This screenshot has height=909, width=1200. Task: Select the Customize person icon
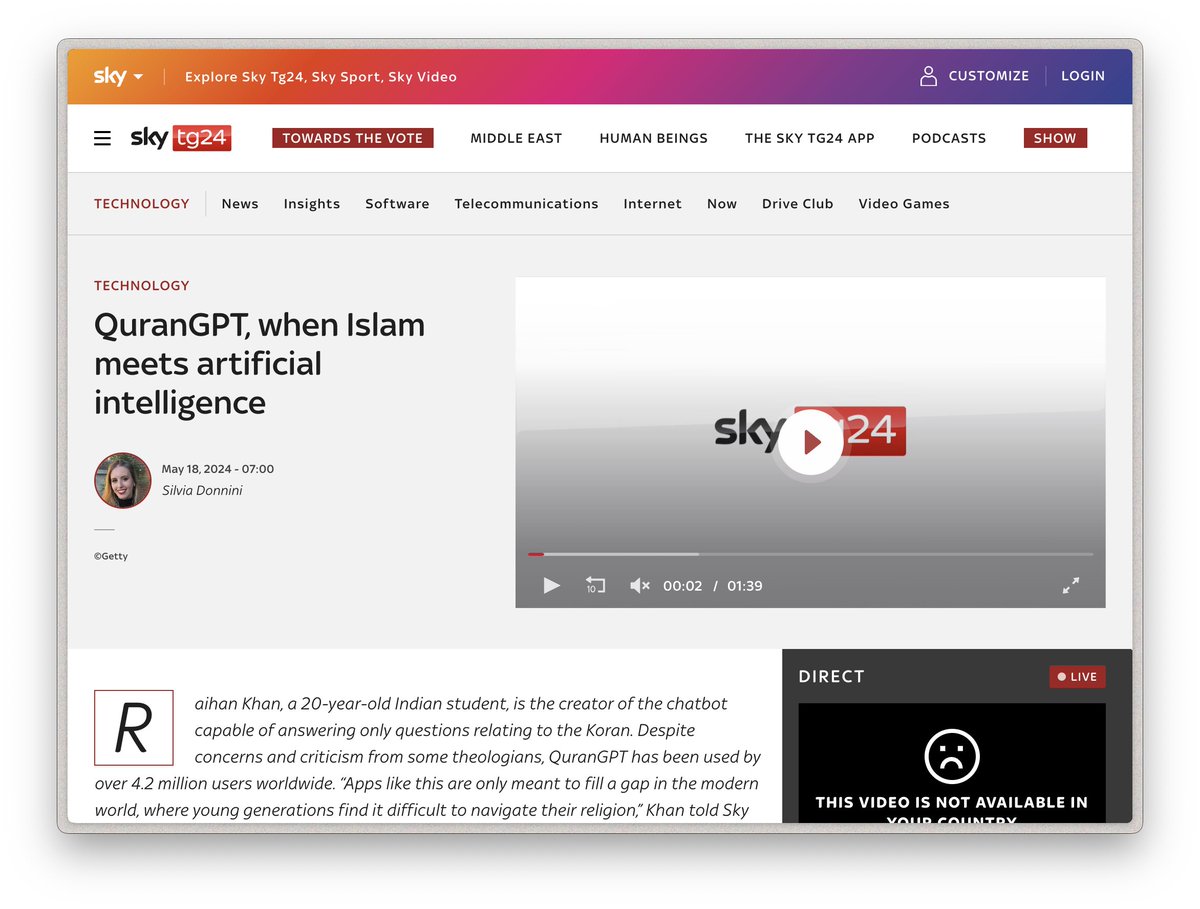click(928, 75)
